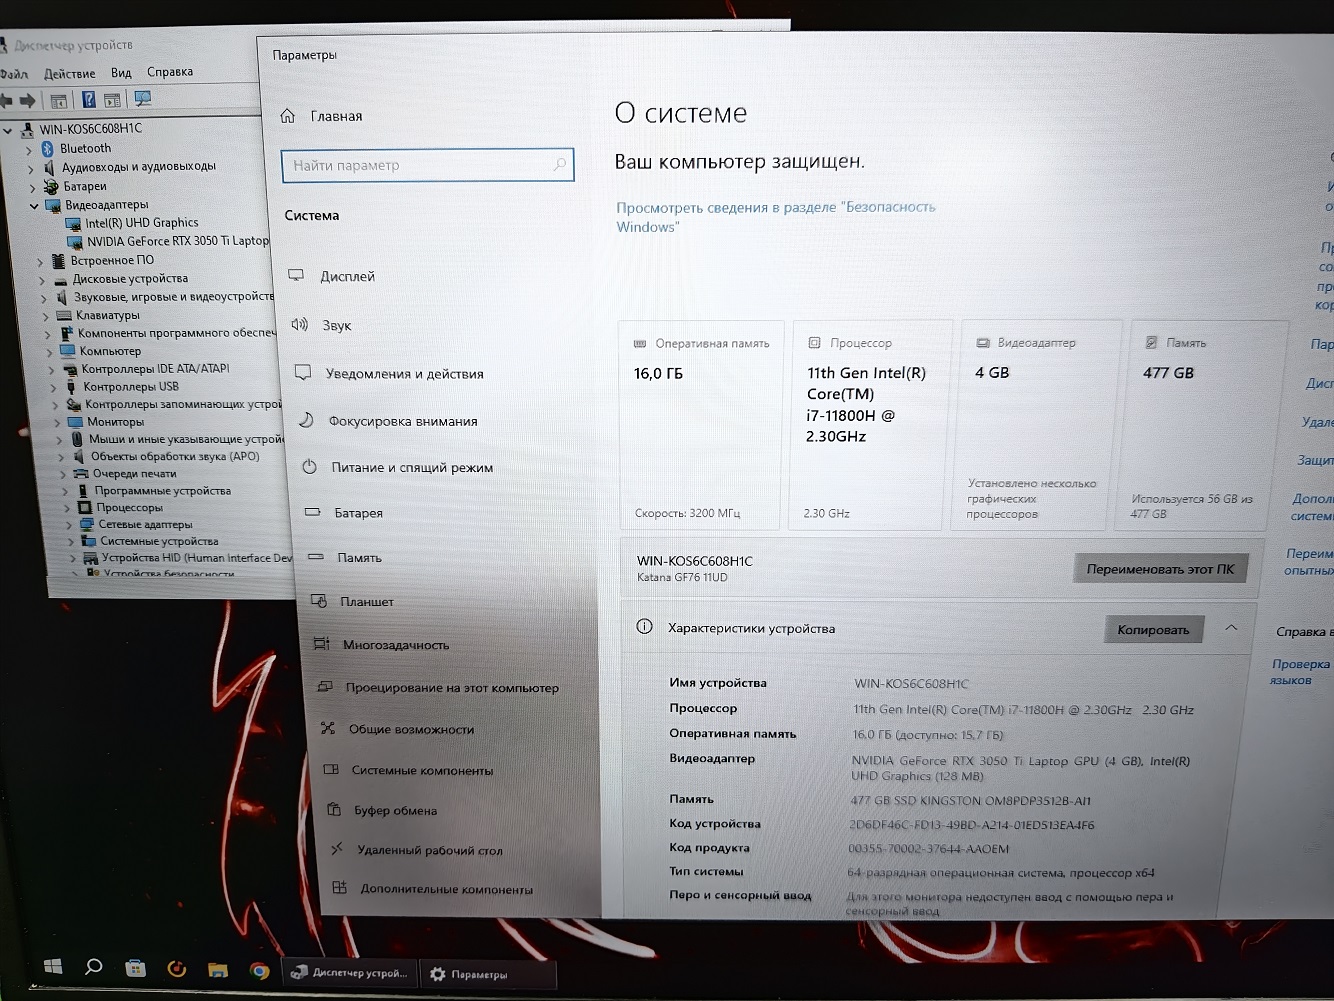Screen dimensions: 1334x1001
Task: Open File Explorer from the taskbar
Action: [x=217, y=969]
